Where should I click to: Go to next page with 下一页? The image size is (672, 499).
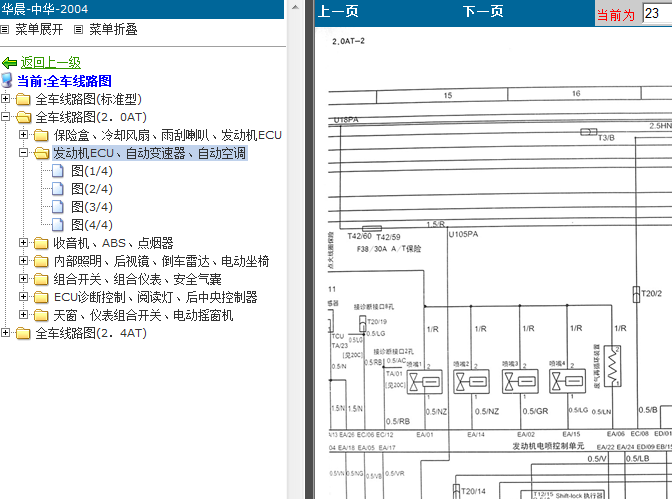coord(483,13)
